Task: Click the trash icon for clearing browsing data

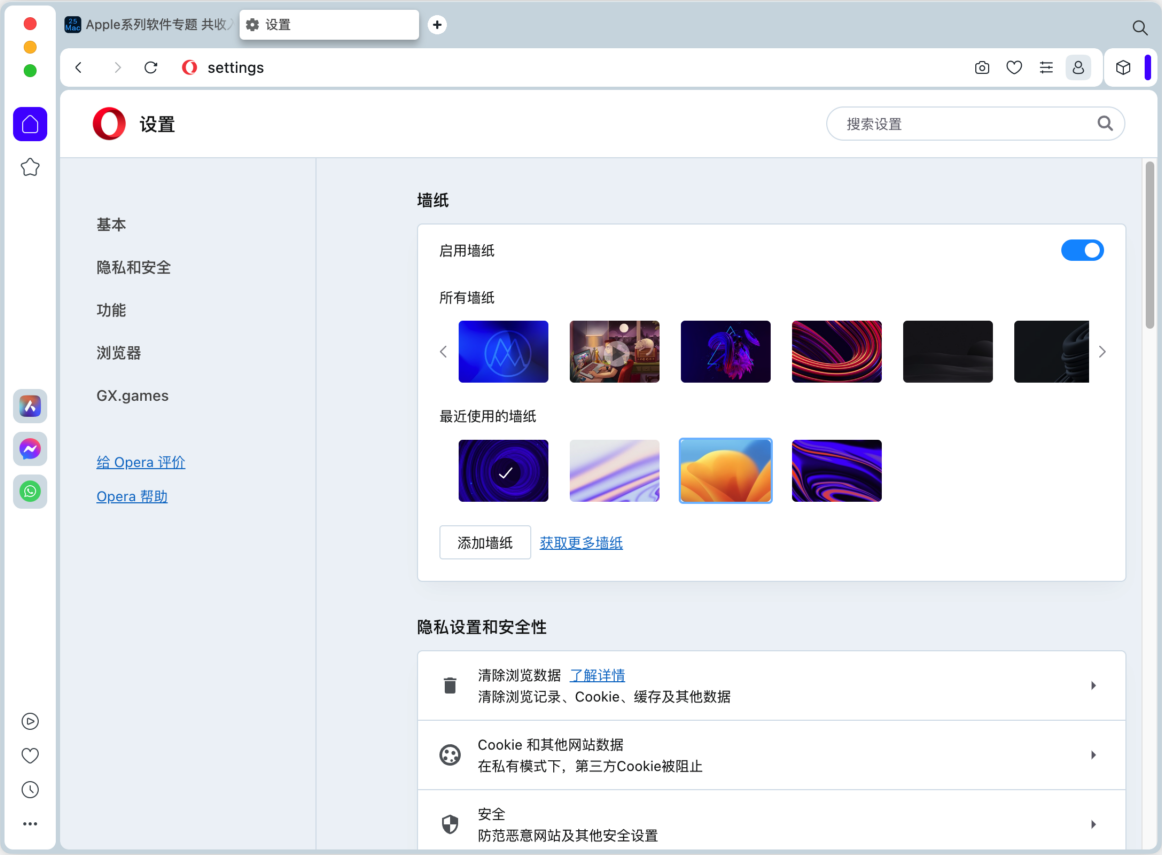Action: (450, 685)
